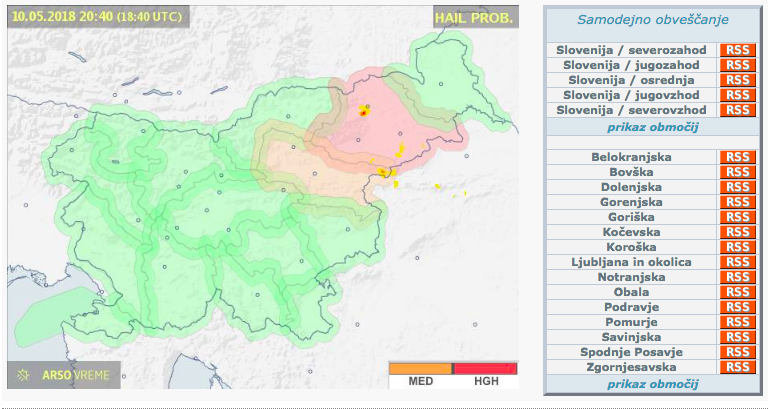Click RSS icon for Slovenija / severozahod
Screen dimensions: 768x409
pyautogui.click(x=737, y=50)
